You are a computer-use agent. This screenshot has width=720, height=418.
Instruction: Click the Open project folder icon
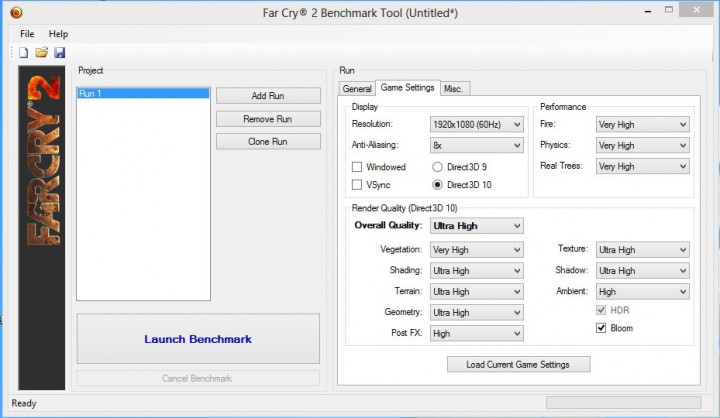click(42, 52)
